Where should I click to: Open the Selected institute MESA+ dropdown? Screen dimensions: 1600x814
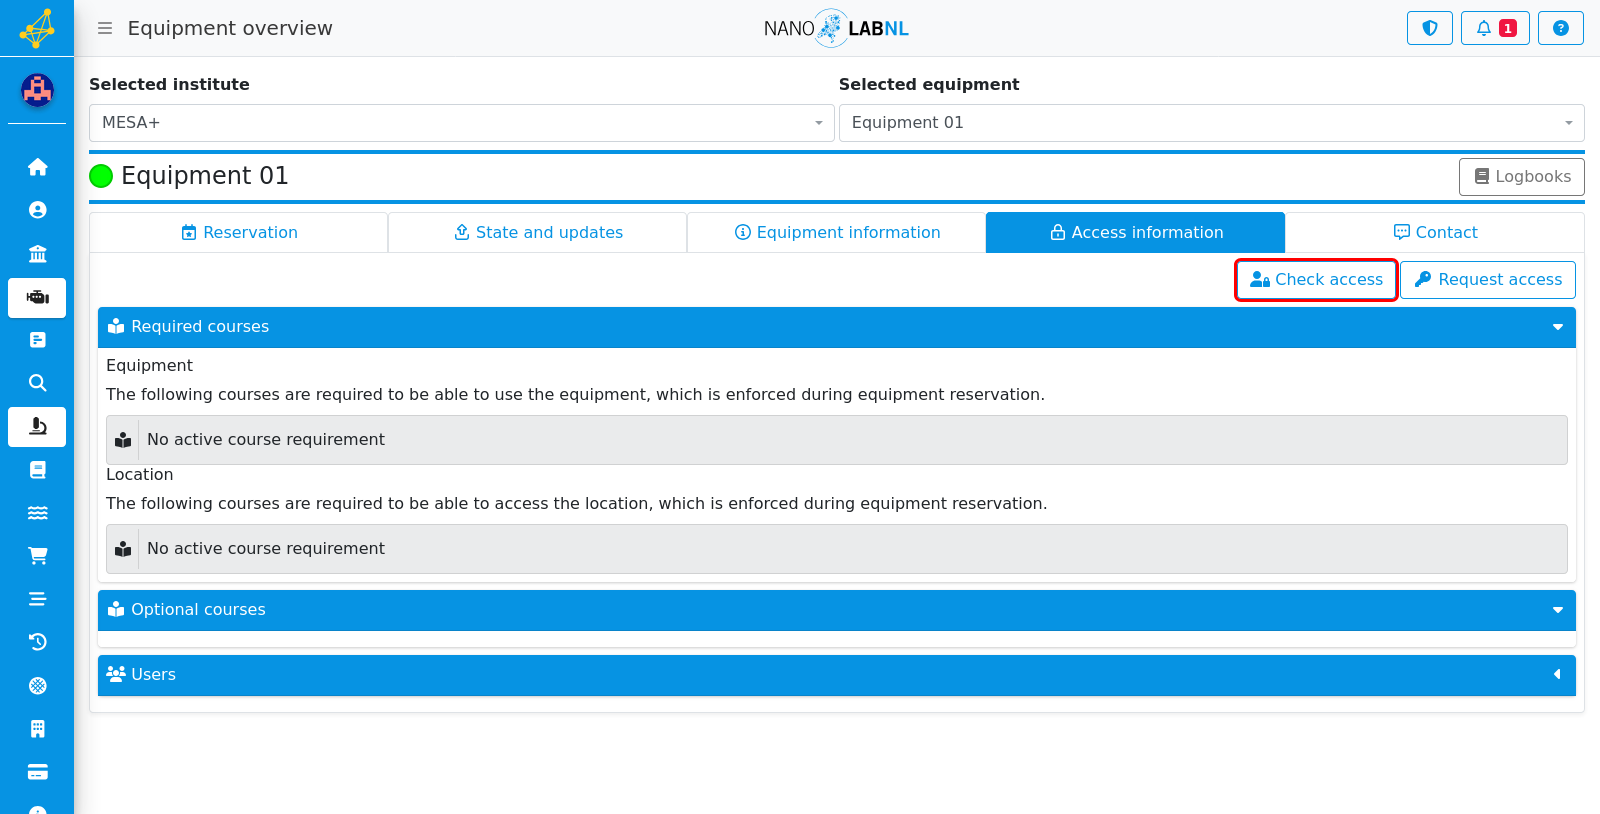point(461,123)
